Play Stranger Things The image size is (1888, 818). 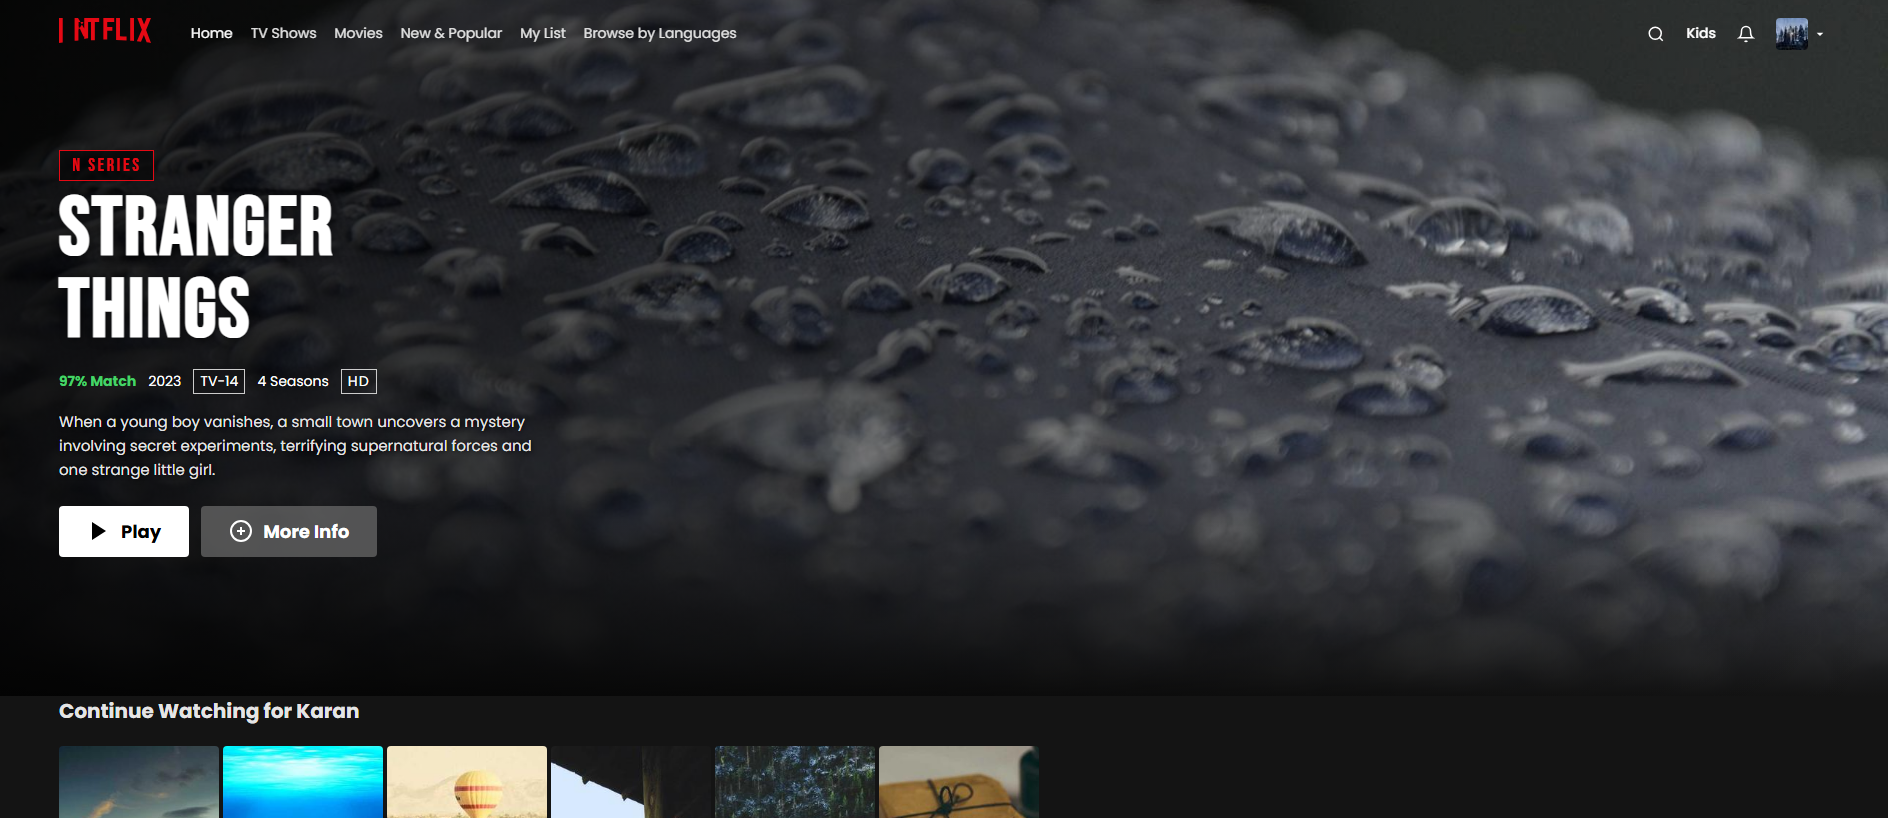[x=124, y=531]
